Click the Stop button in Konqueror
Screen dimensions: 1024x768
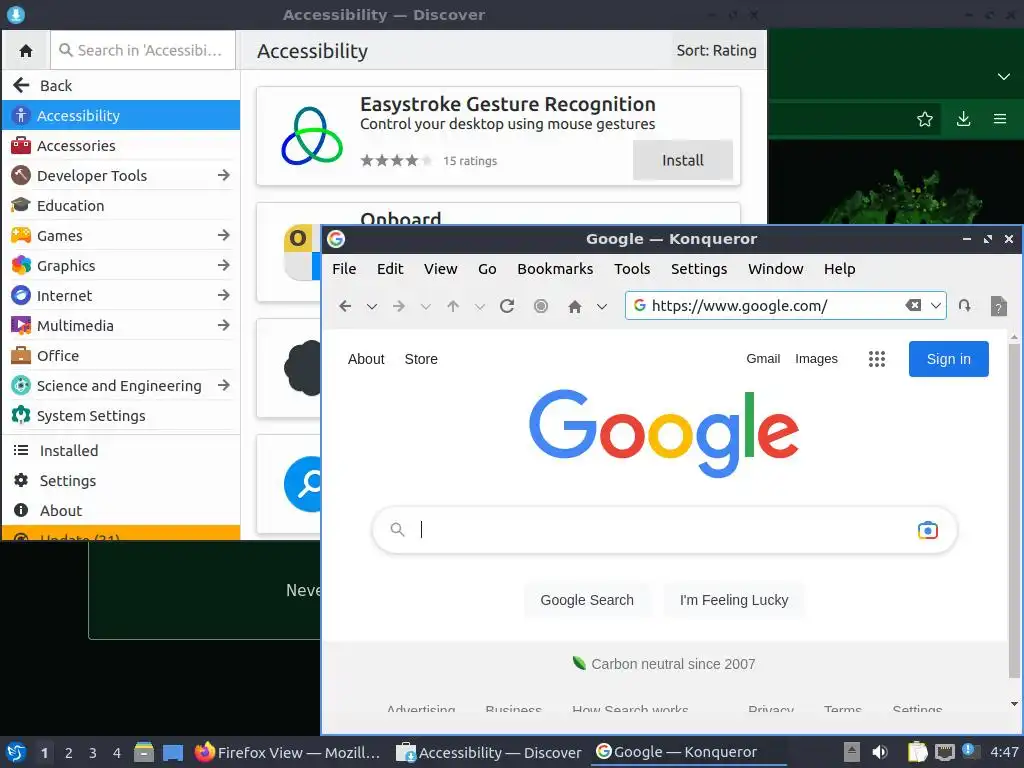coord(541,306)
